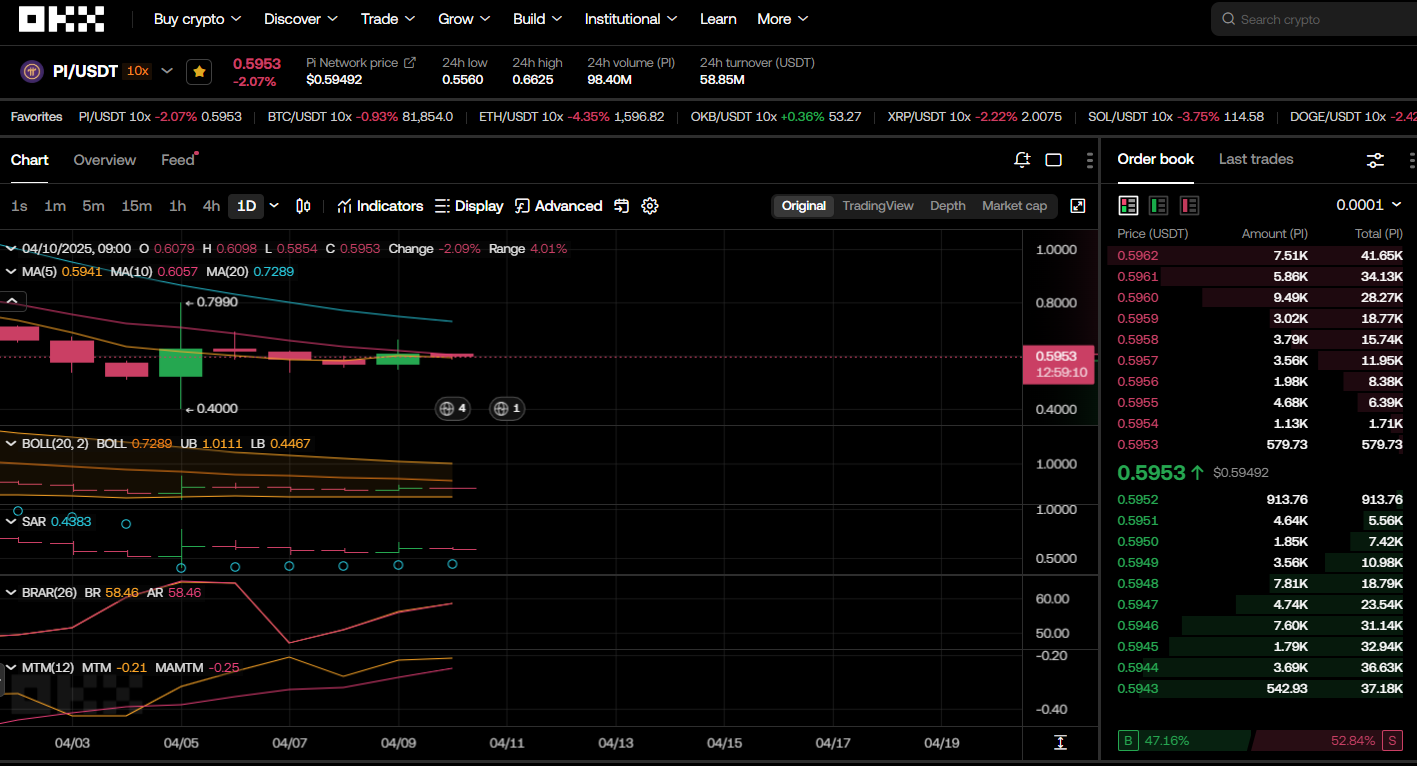Click the icon right of Advanced
The image size is (1417, 766).
[622, 206]
